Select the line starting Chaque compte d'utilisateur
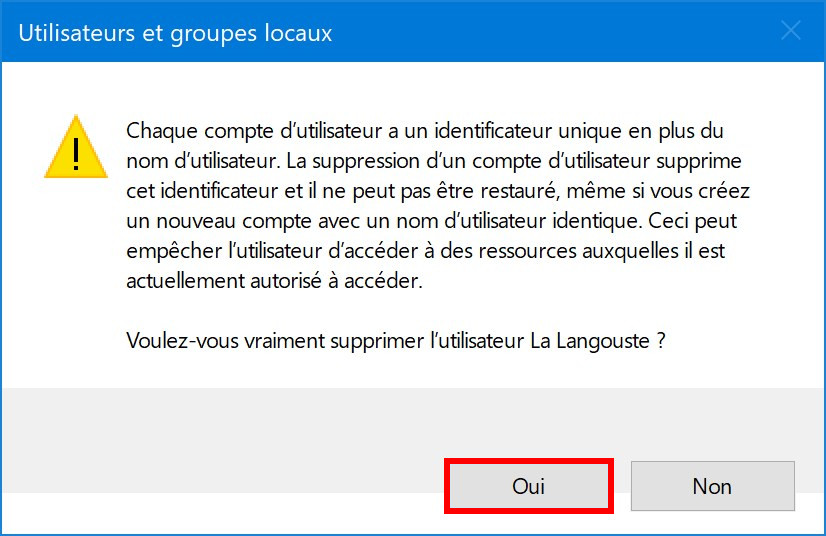The image size is (826, 536). pos(425,131)
